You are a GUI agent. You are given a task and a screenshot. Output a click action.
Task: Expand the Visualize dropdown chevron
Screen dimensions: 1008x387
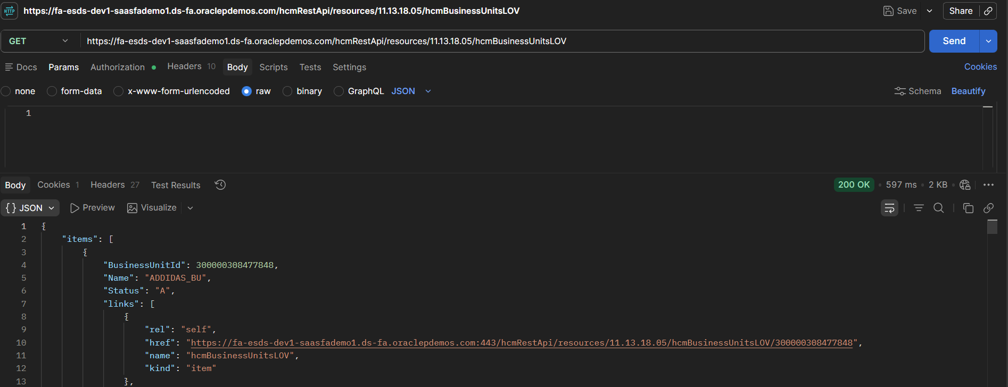(x=190, y=208)
